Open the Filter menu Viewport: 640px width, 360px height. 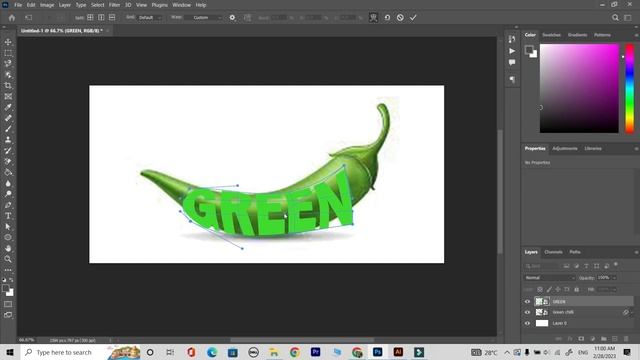coord(114,5)
